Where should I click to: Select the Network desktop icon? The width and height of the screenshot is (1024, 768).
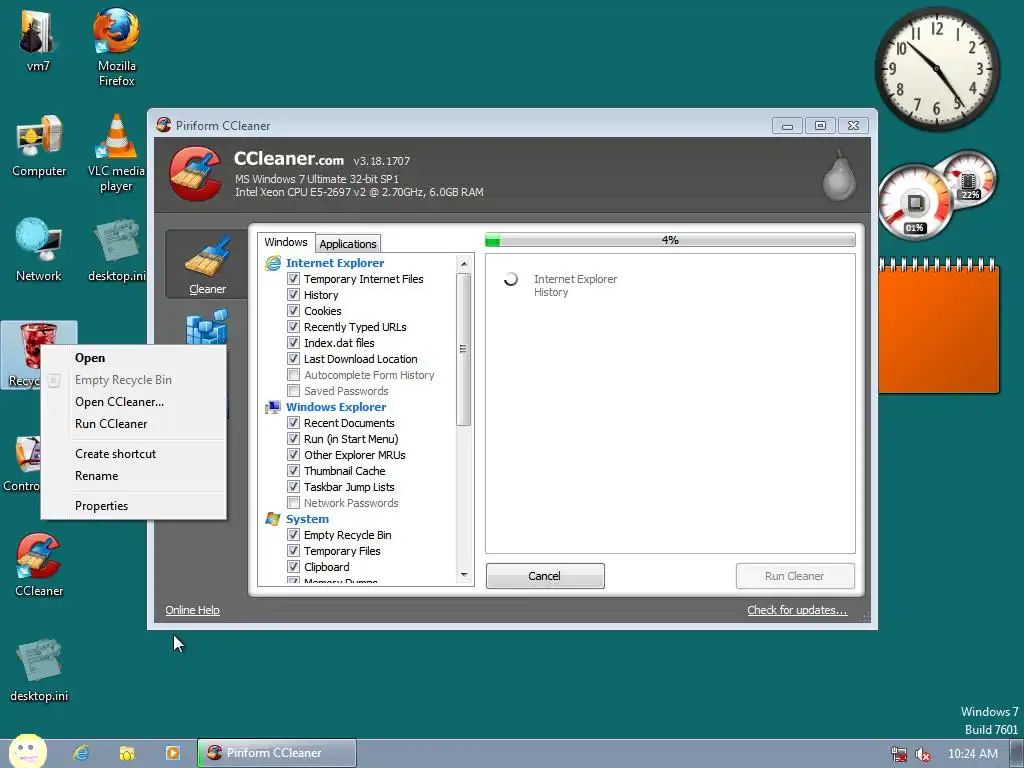coord(39,250)
